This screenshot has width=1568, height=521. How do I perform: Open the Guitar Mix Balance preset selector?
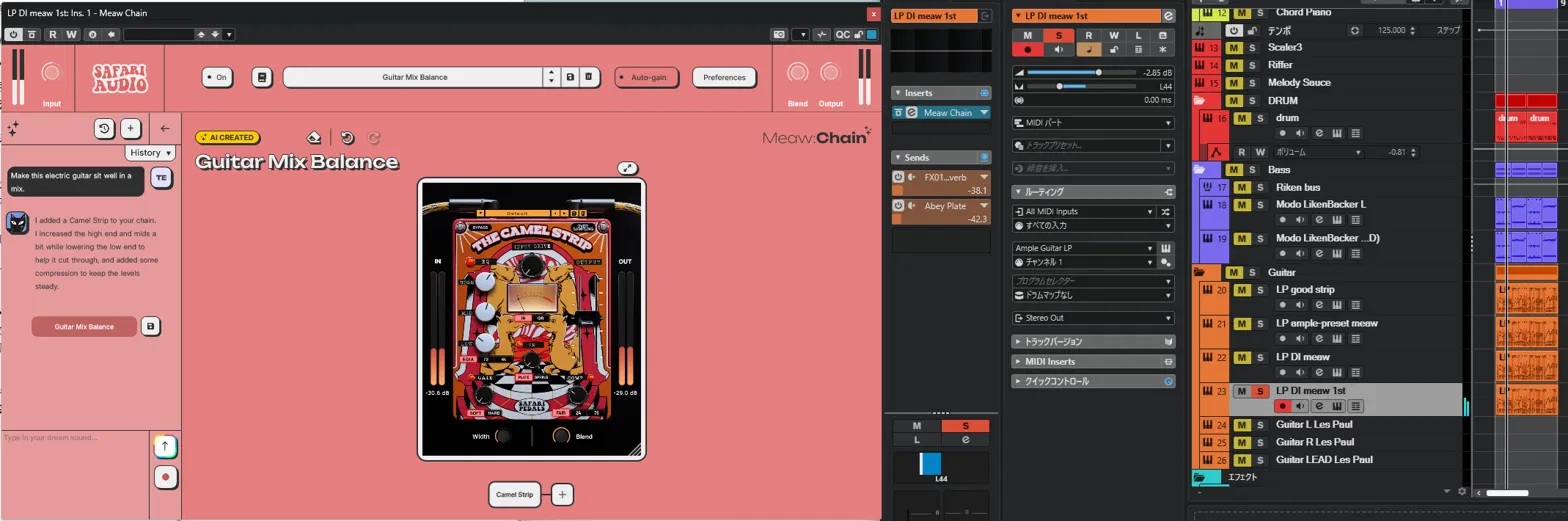click(x=414, y=77)
